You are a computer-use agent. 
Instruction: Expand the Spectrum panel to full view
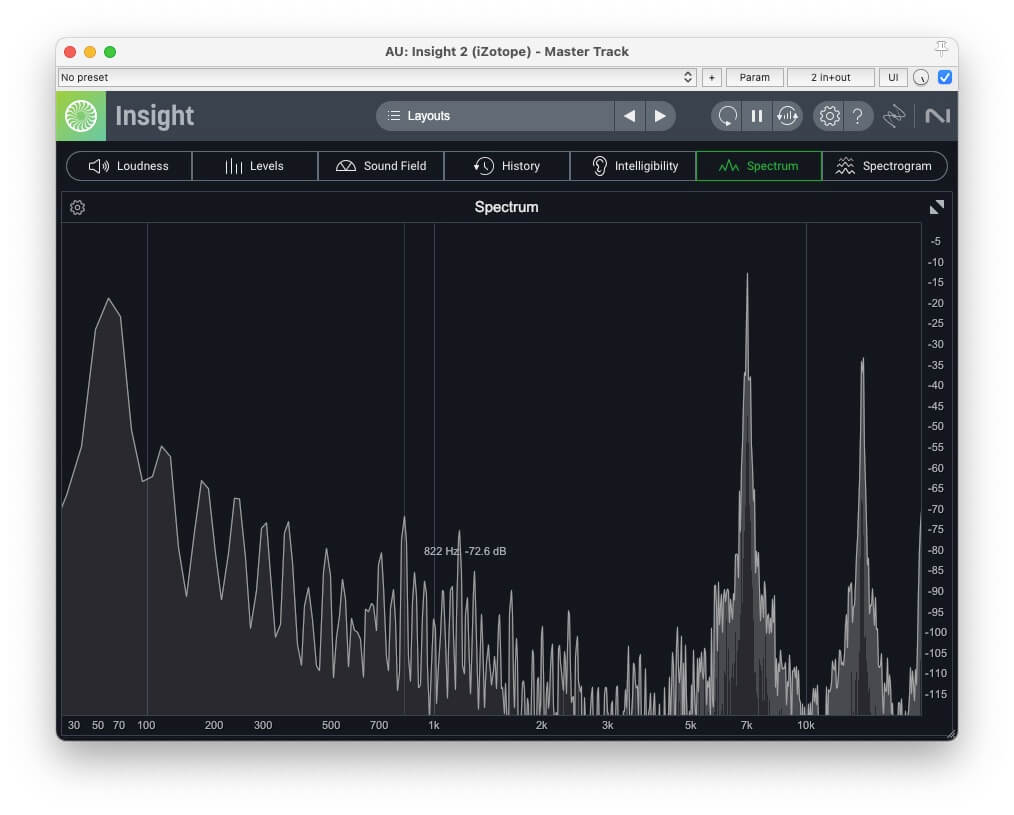point(936,207)
